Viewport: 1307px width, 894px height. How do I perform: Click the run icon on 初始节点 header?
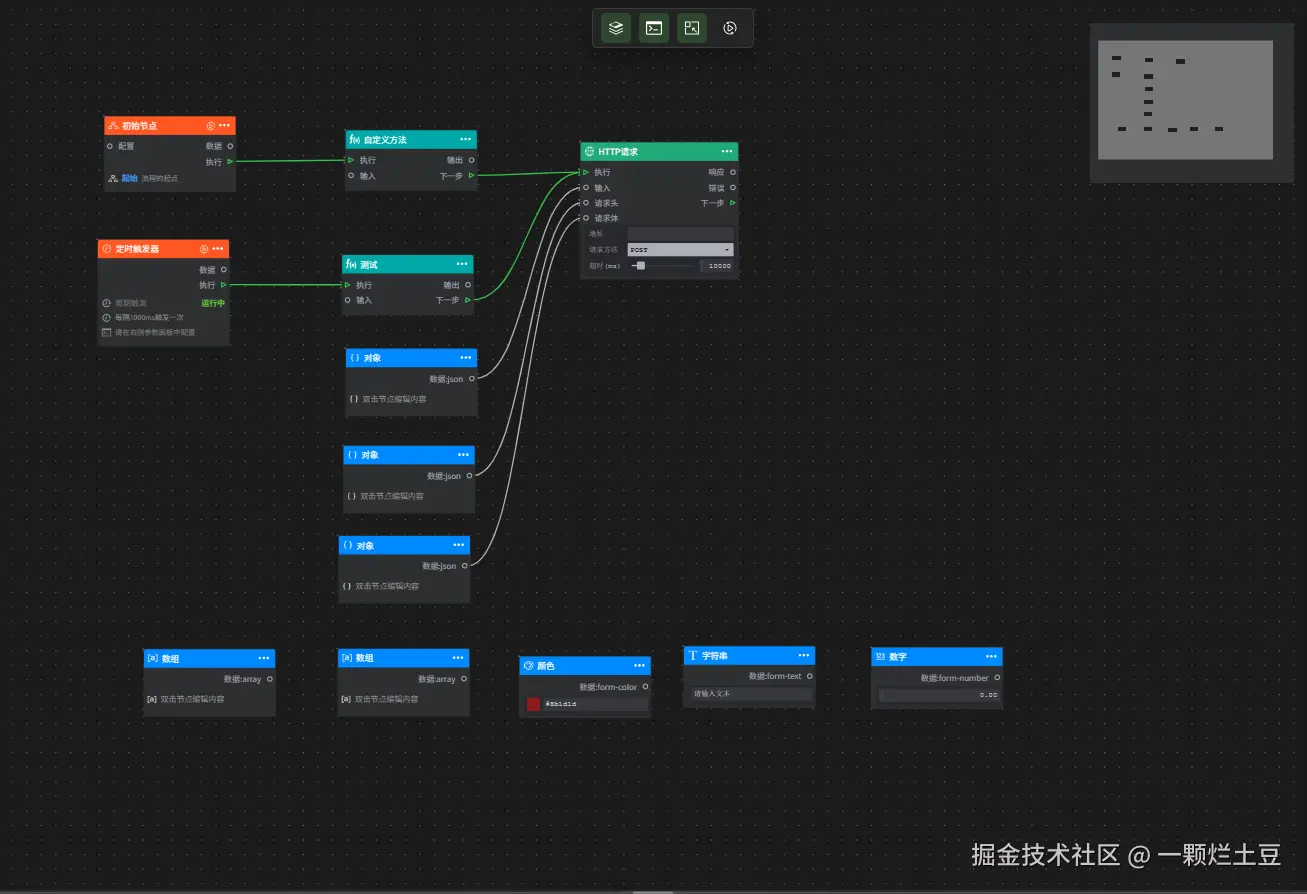coord(210,126)
